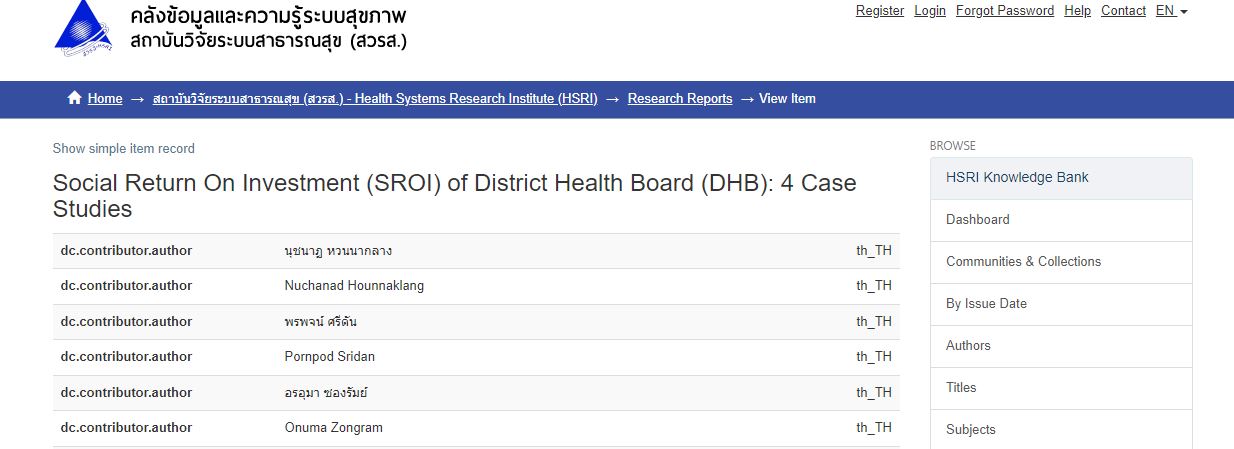Viewport: 1234px width, 449px height.
Task: Open the Help page
Action: (1077, 11)
